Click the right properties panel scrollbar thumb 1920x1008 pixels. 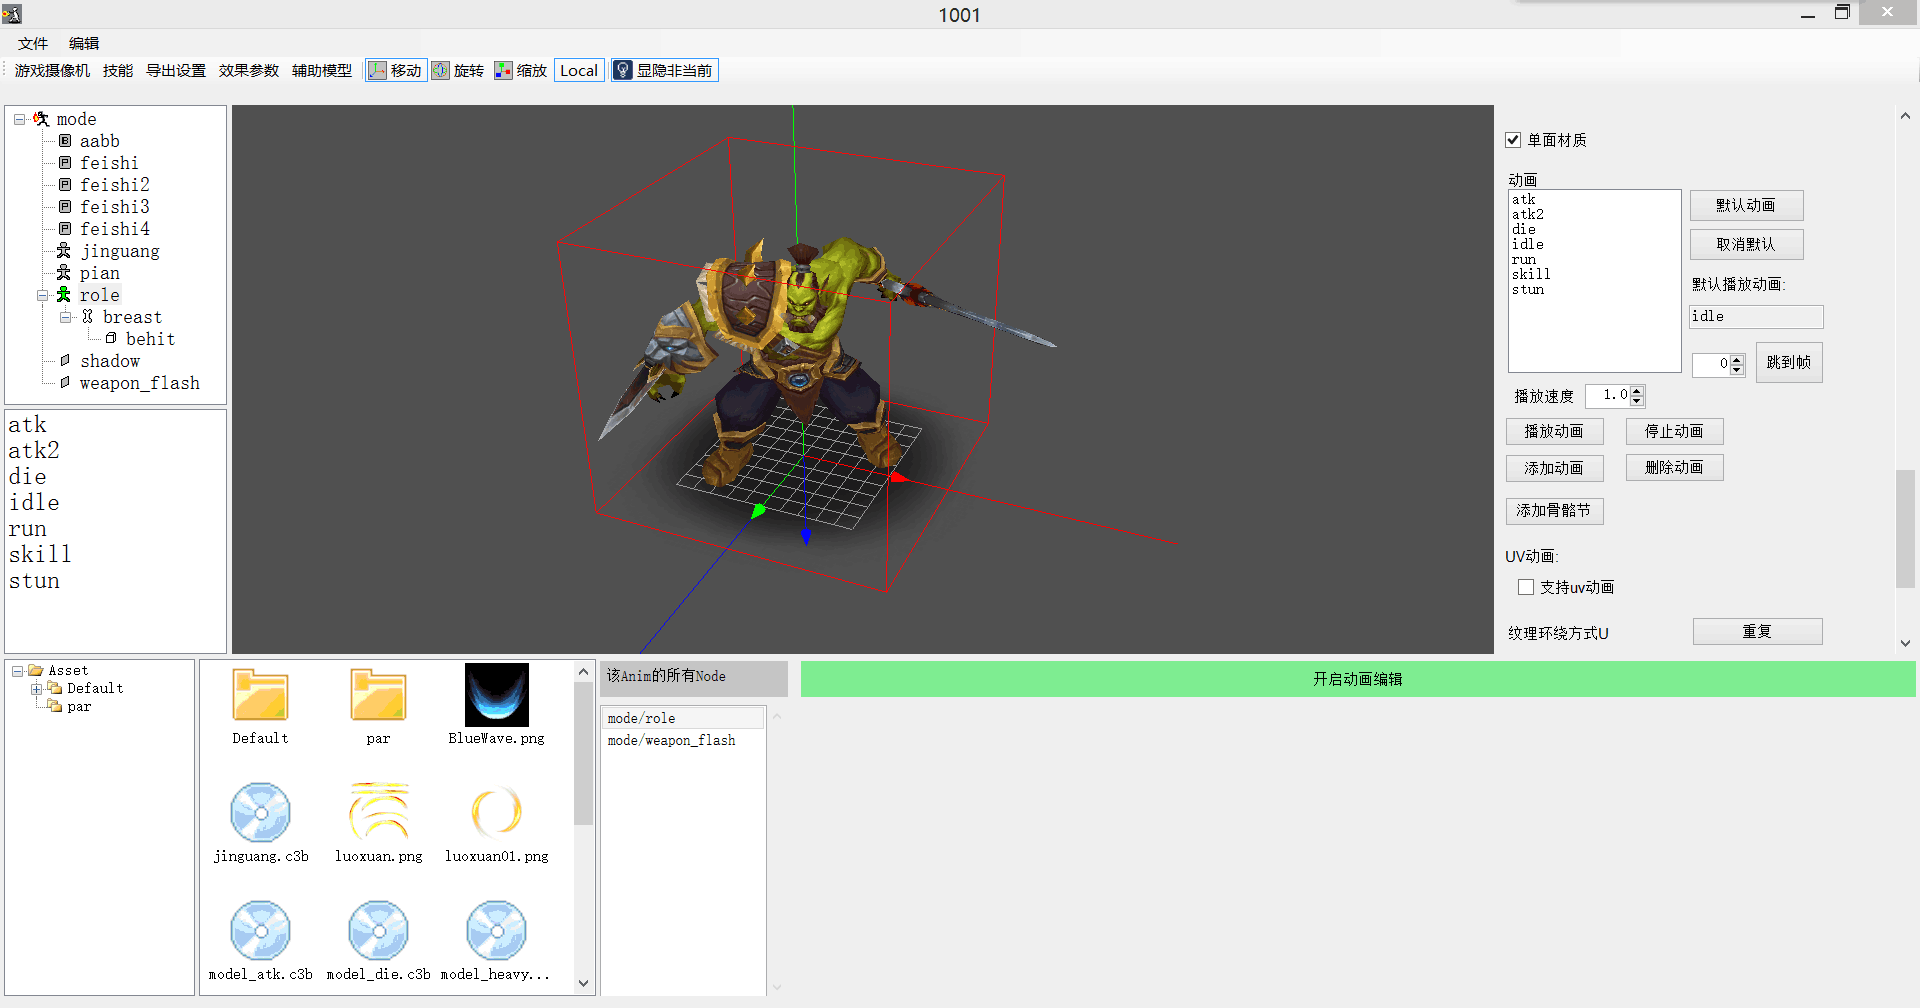[1905, 529]
